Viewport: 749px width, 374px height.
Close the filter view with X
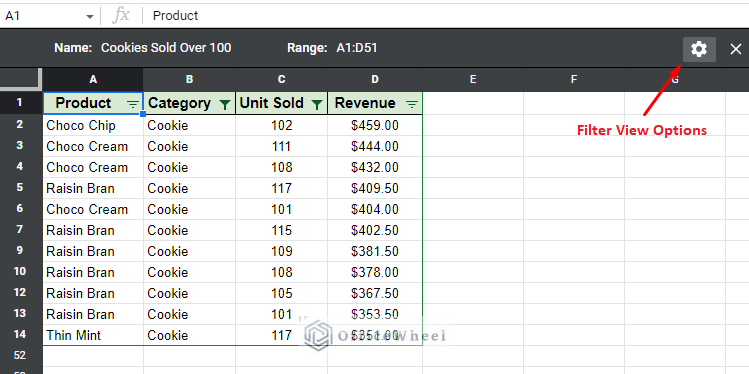coord(736,49)
